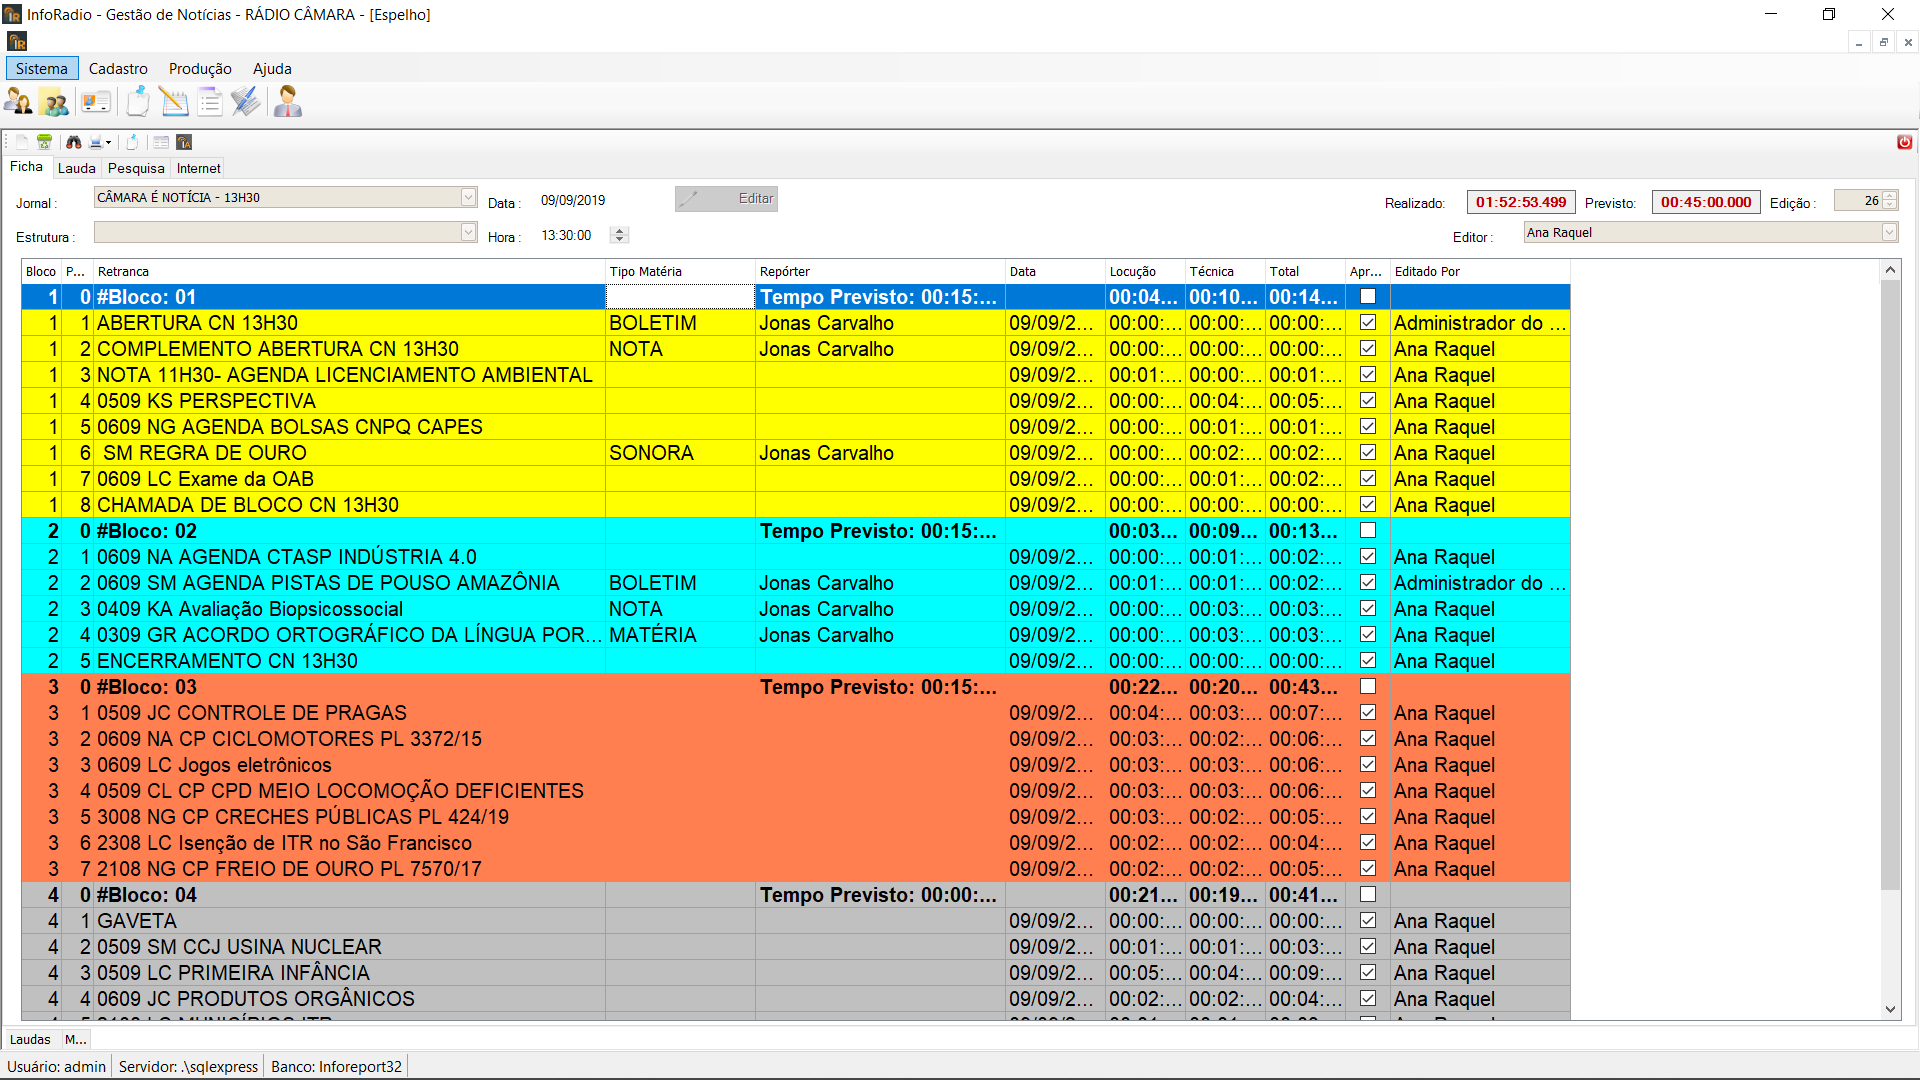Image resolution: width=1920 pixels, height=1080 pixels.
Task: Open the Produção menu
Action: coord(200,69)
